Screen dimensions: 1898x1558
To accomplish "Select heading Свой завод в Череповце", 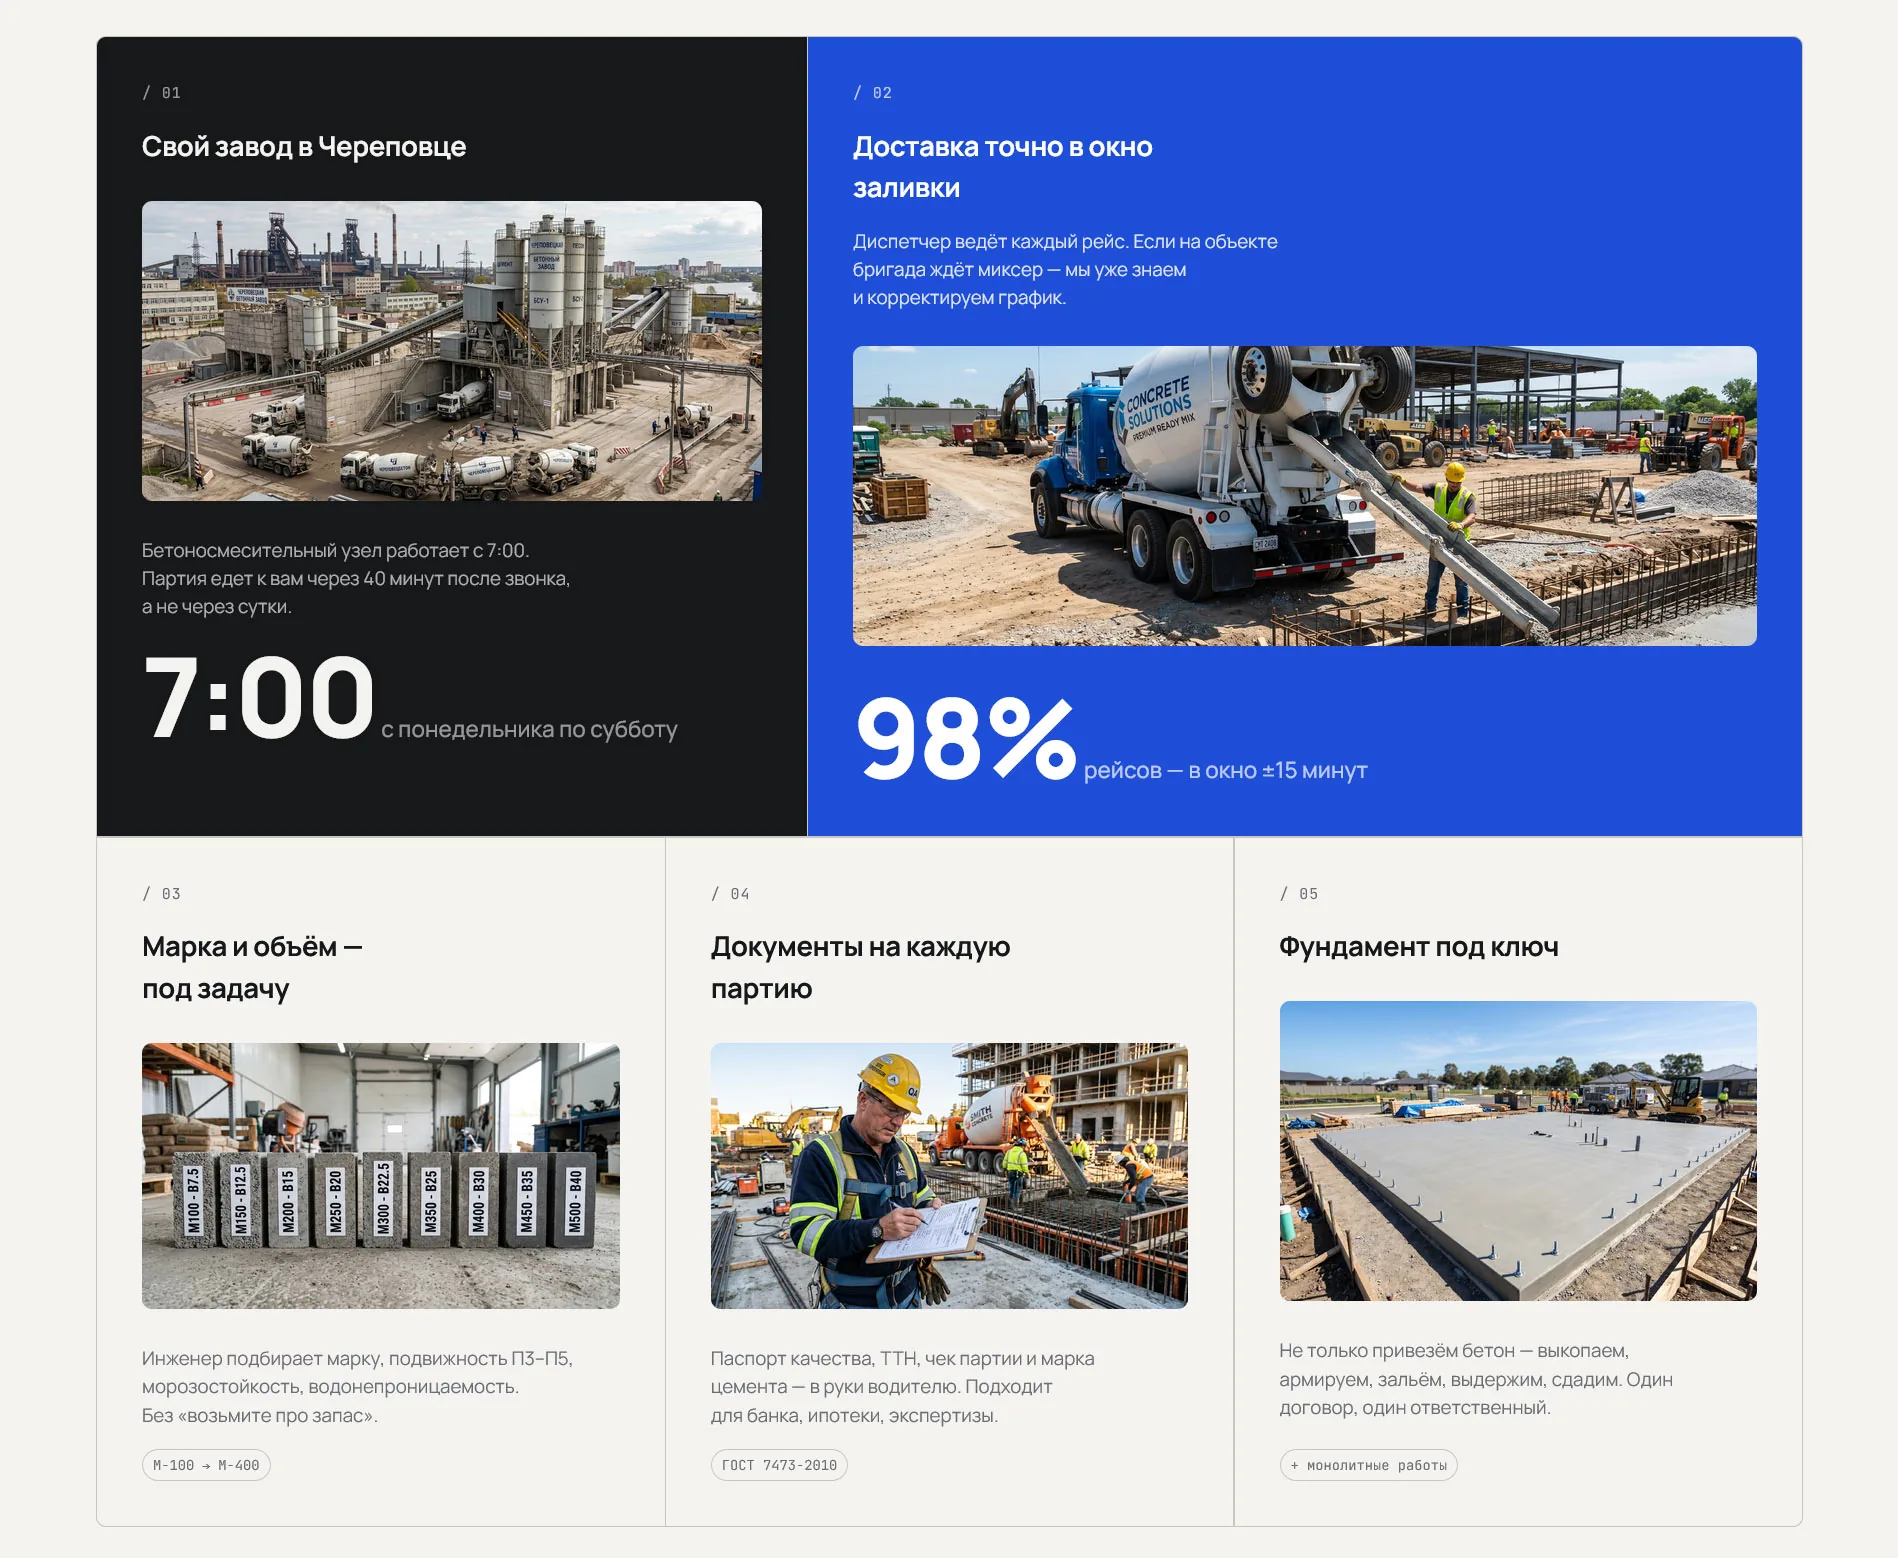I will click(304, 147).
